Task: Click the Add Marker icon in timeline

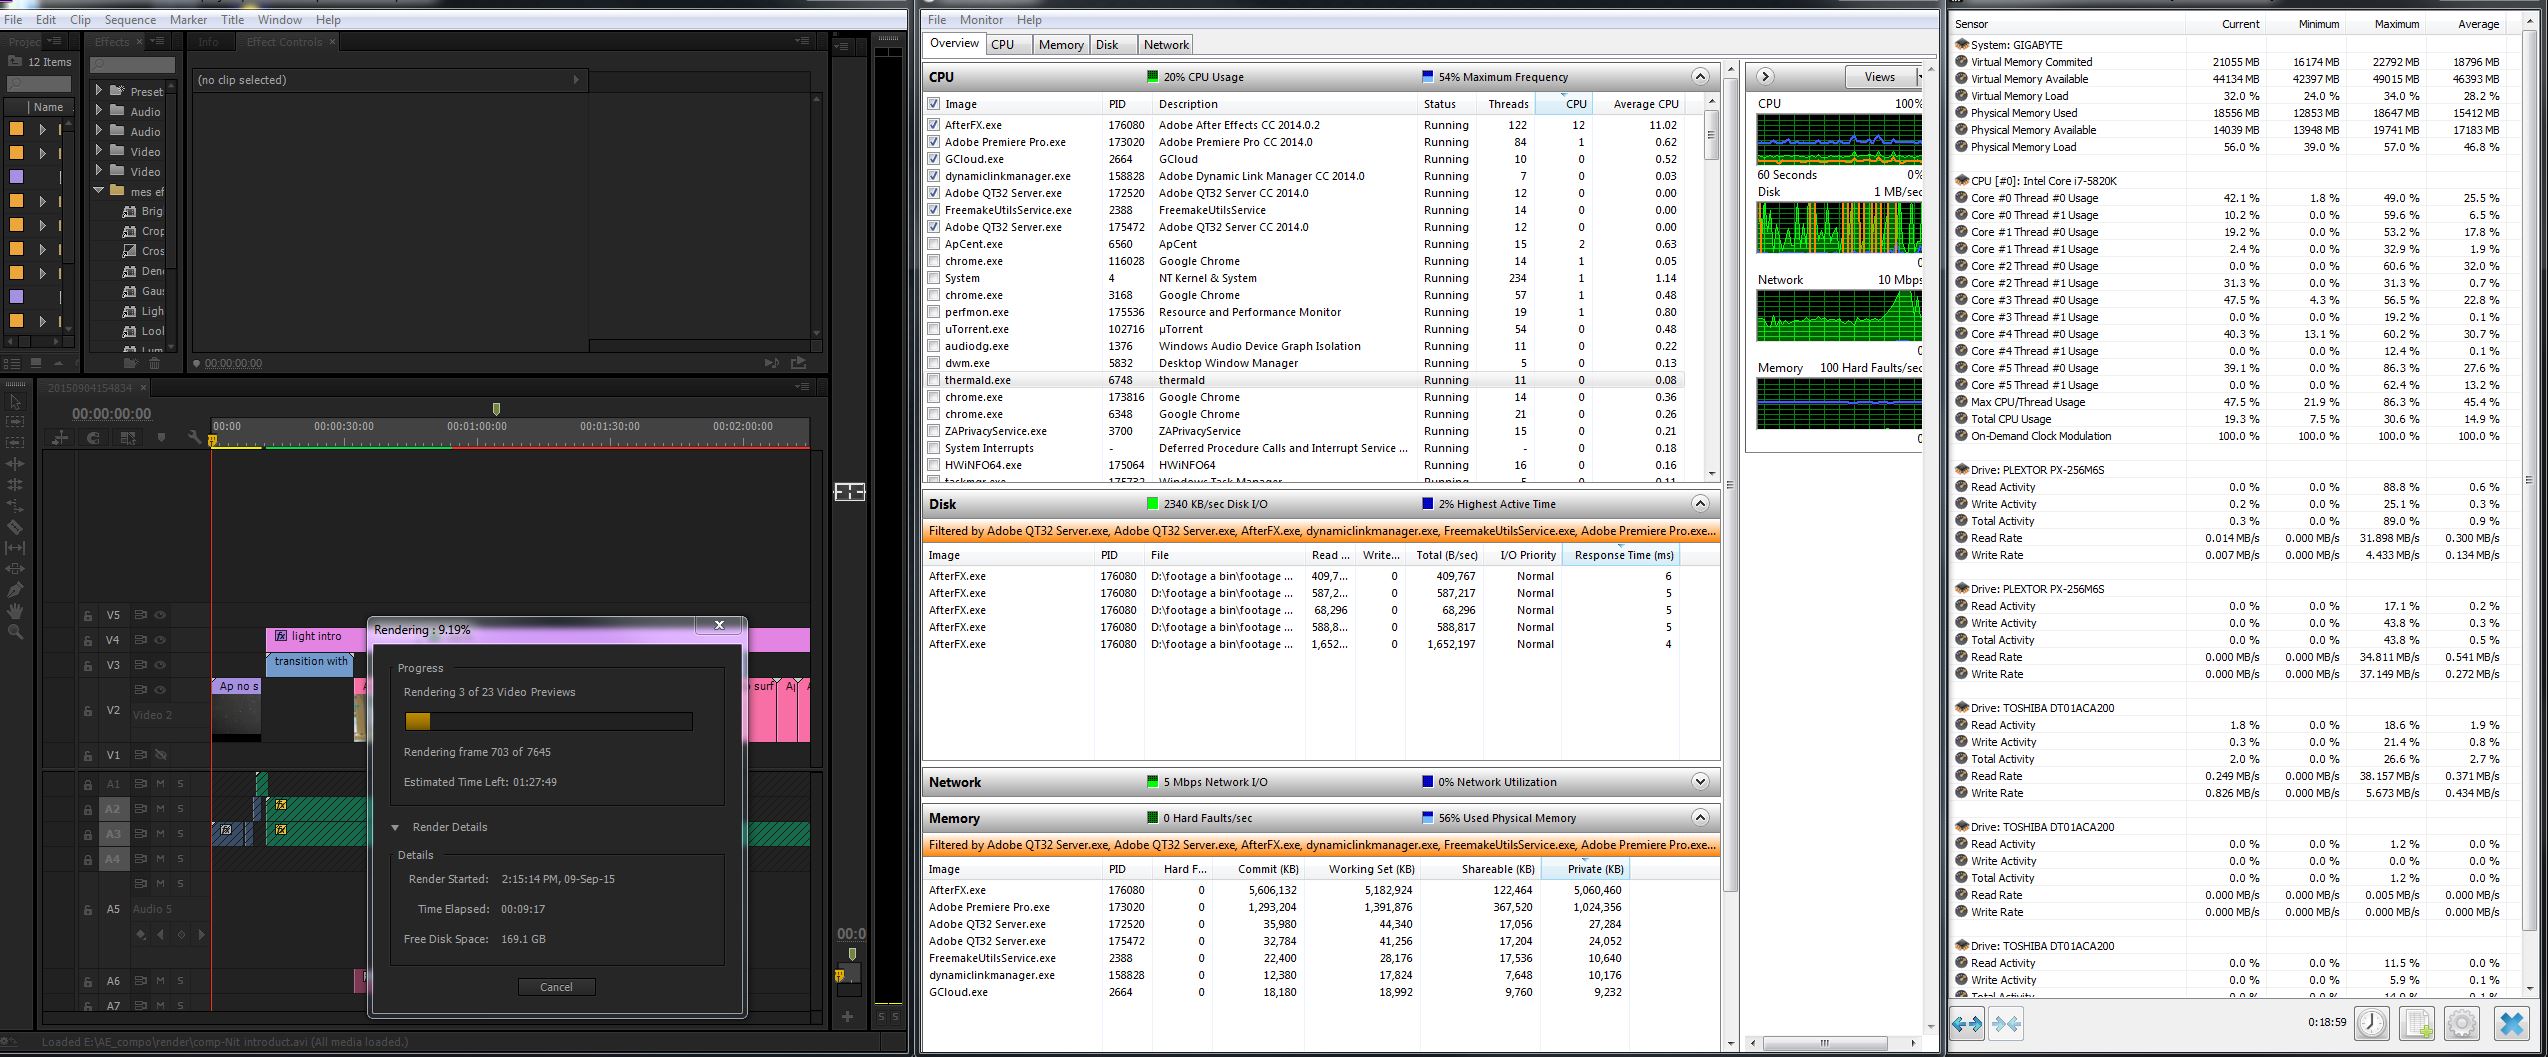Action: coord(161,438)
